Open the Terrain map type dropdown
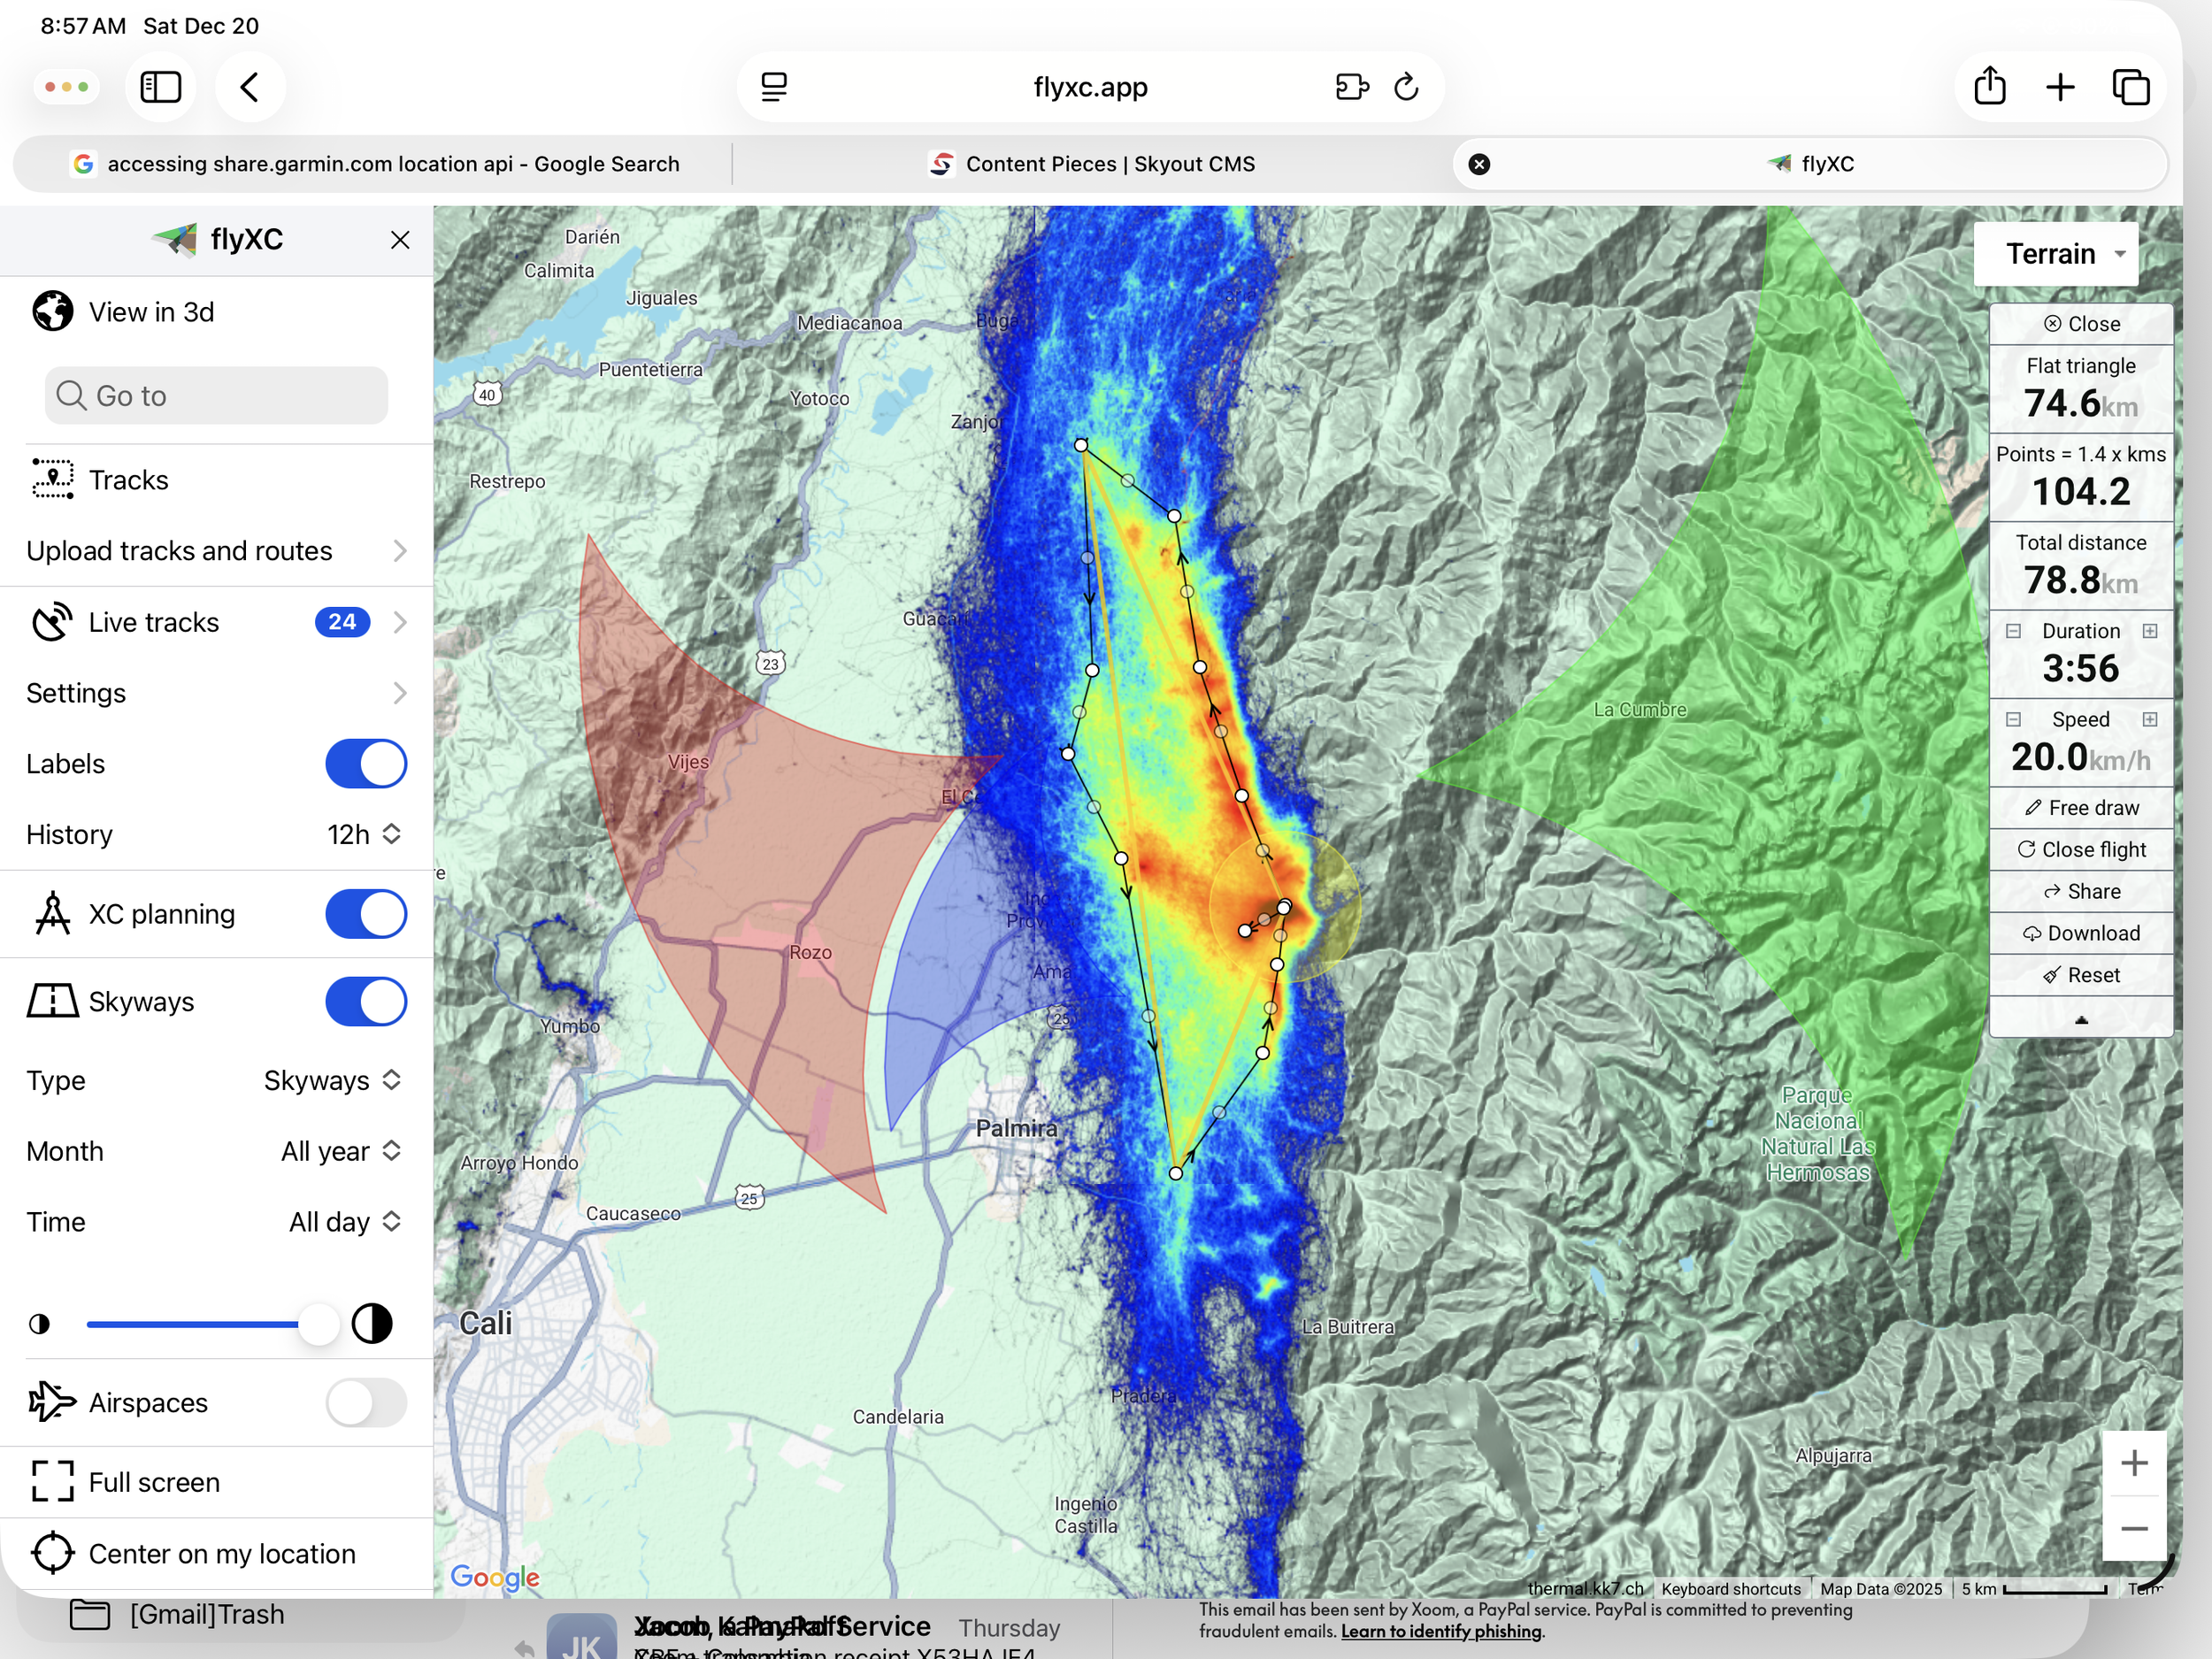The image size is (2212, 1659). (x=2056, y=254)
